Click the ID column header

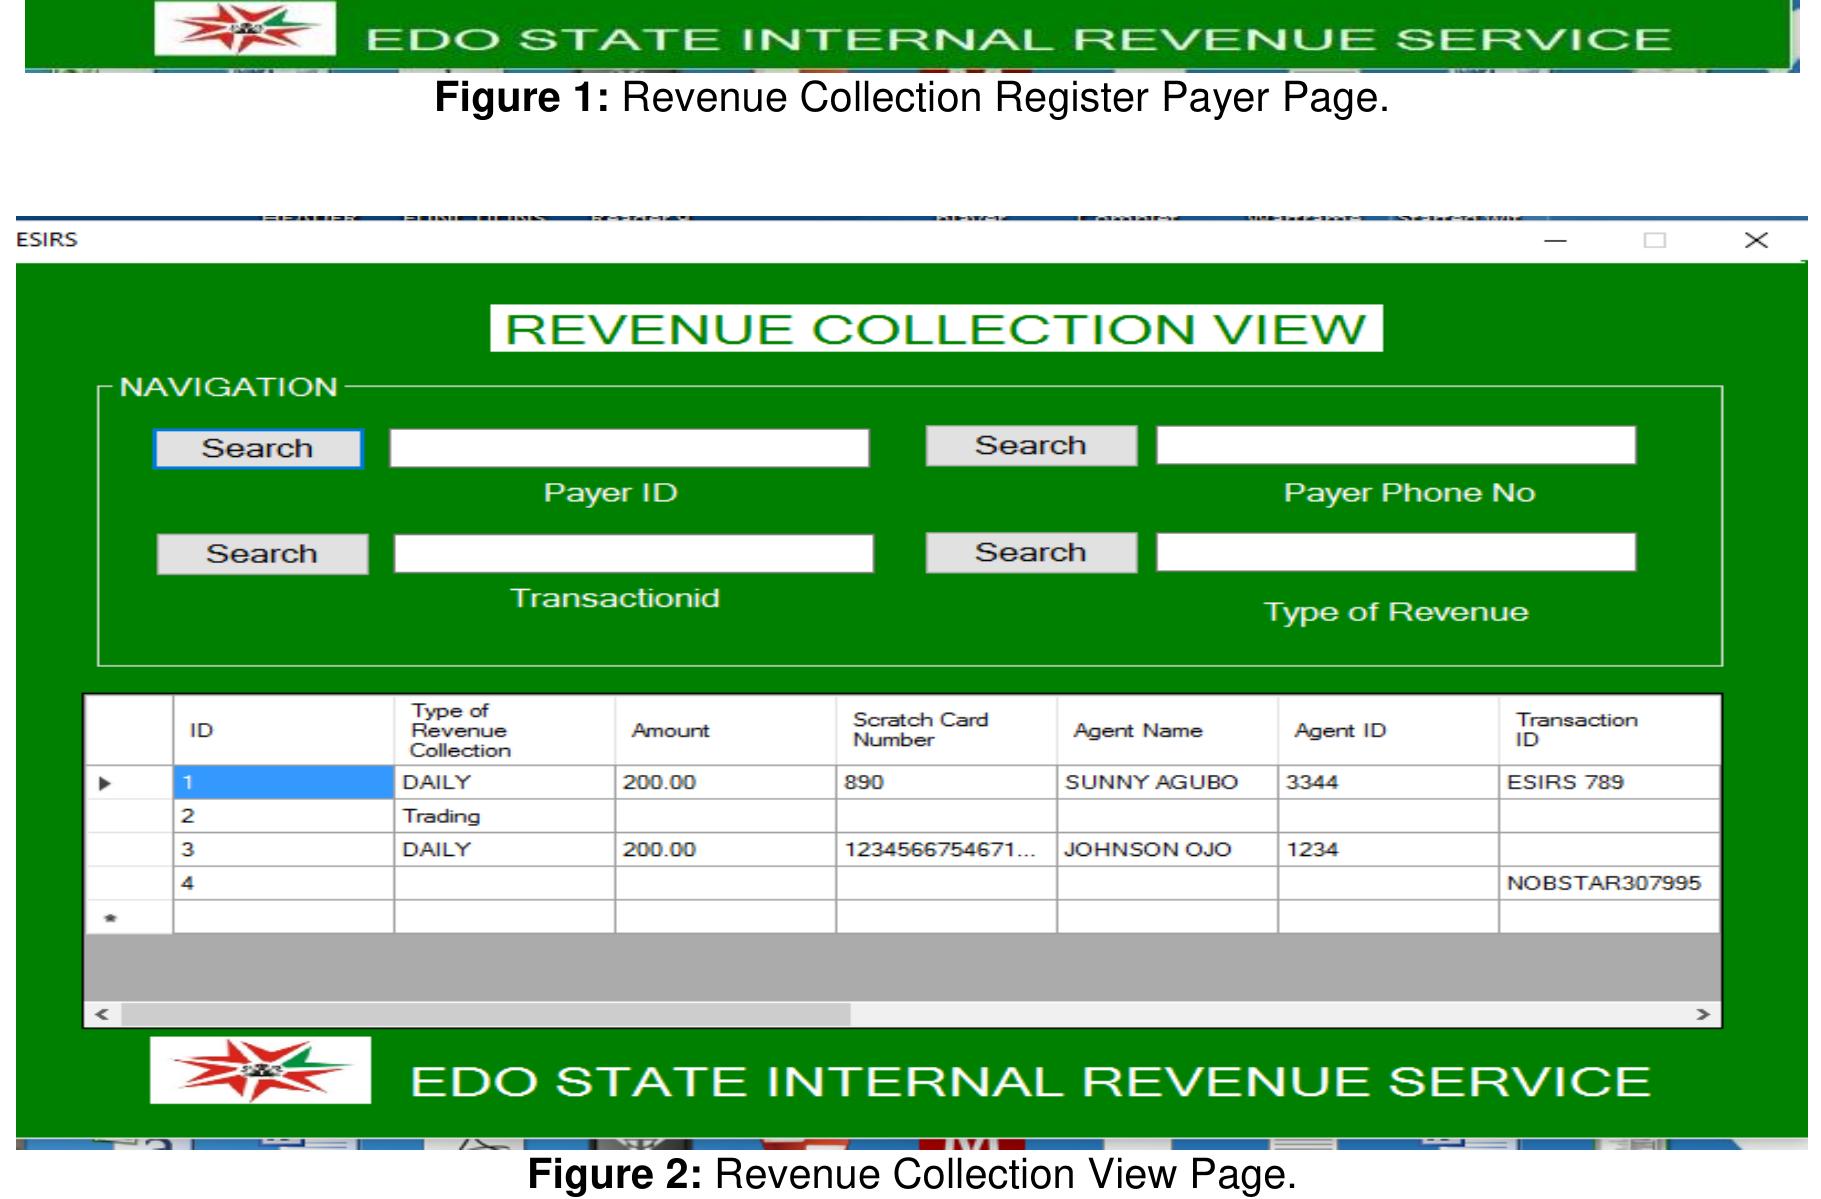[x=284, y=731]
